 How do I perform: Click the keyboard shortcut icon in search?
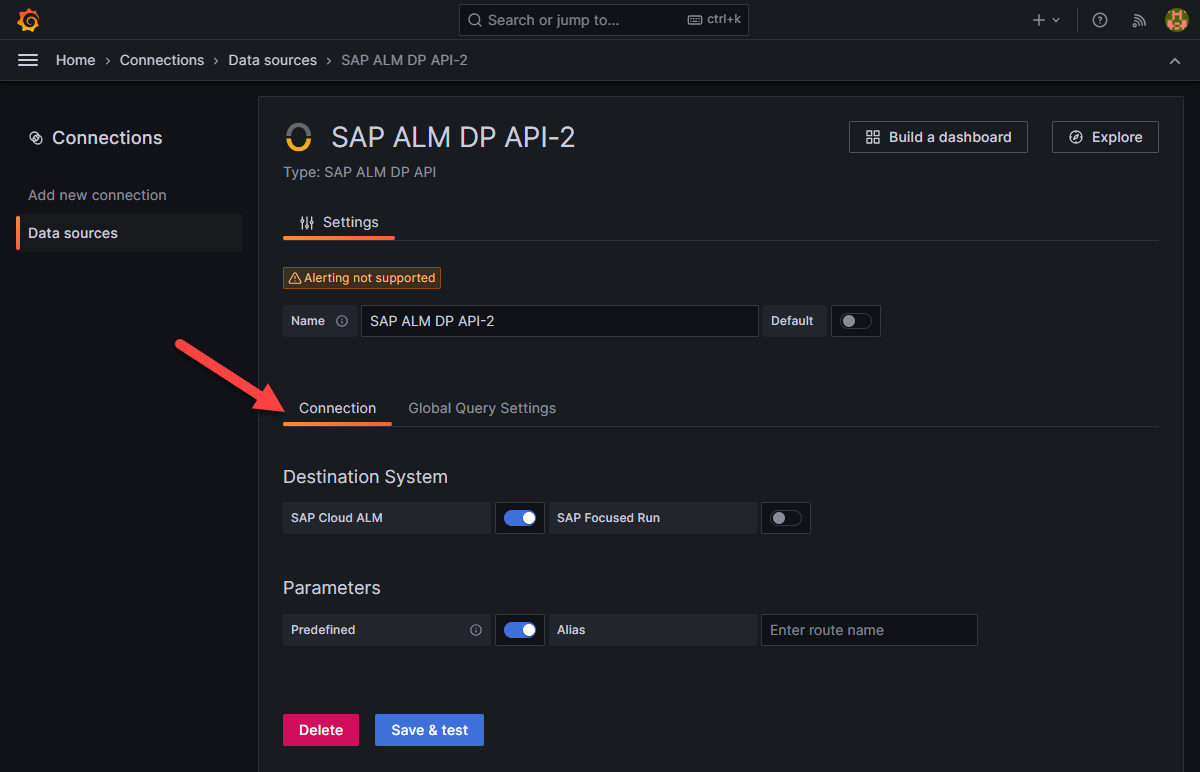[696, 20]
